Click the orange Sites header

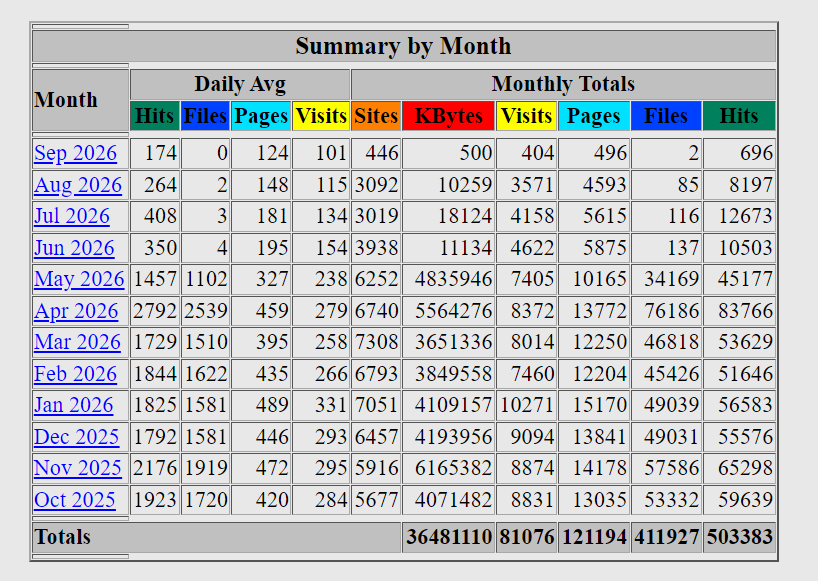point(376,116)
